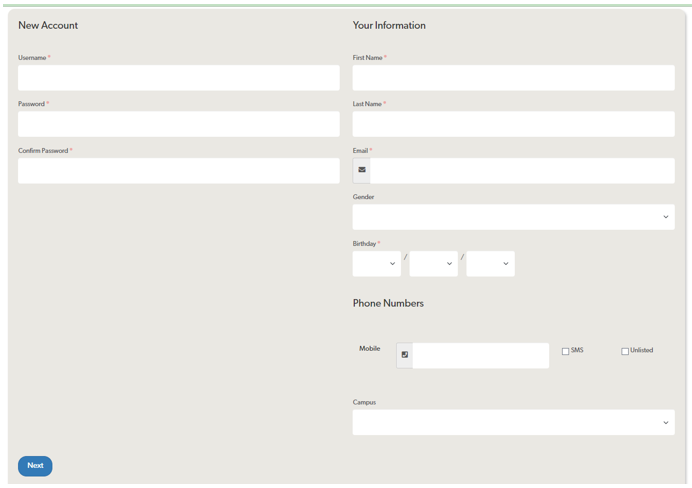
Task: Click the Campus label
Action: (x=364, y=402)
